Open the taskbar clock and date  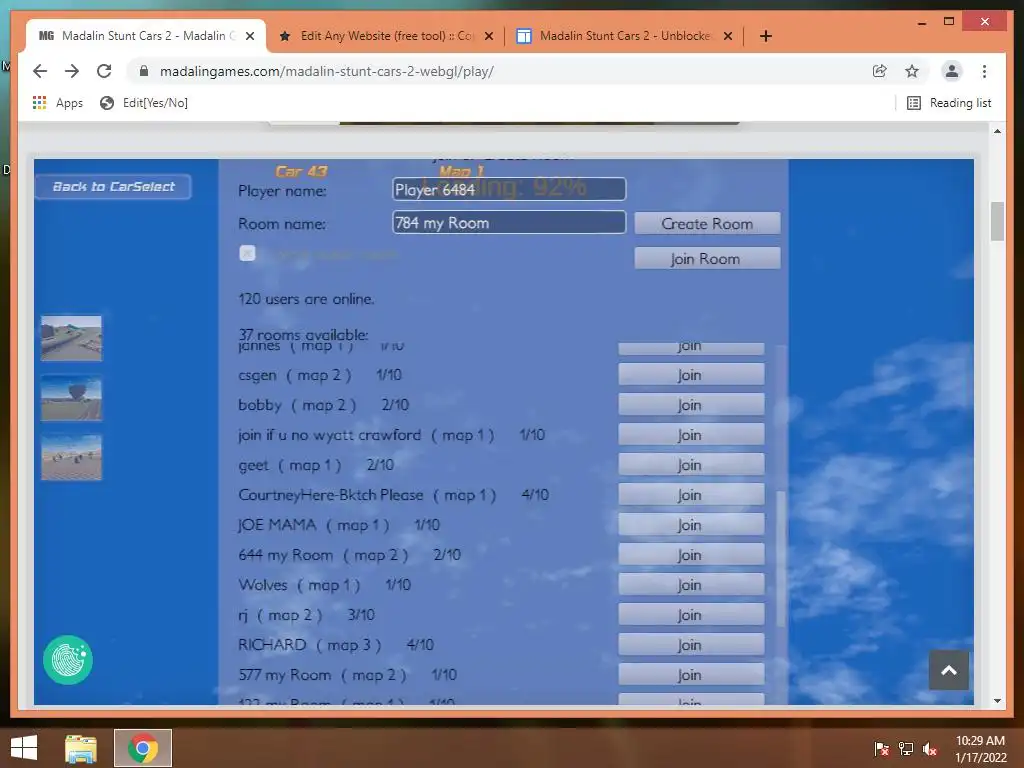(x=980, y=749)
